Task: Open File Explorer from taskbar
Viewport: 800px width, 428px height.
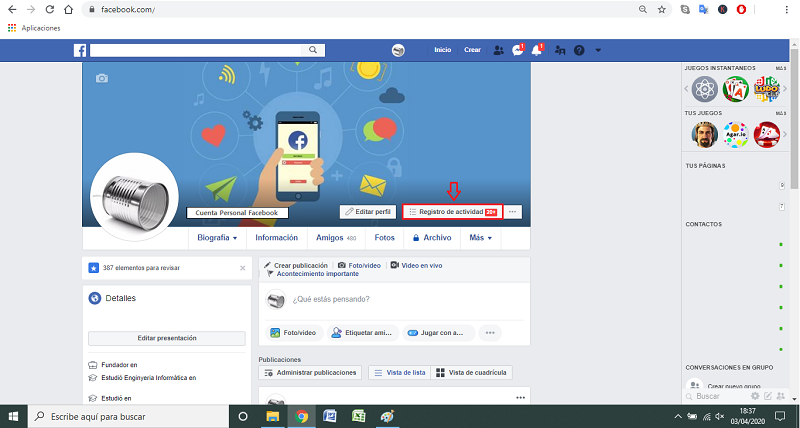Action: [272, 416]
